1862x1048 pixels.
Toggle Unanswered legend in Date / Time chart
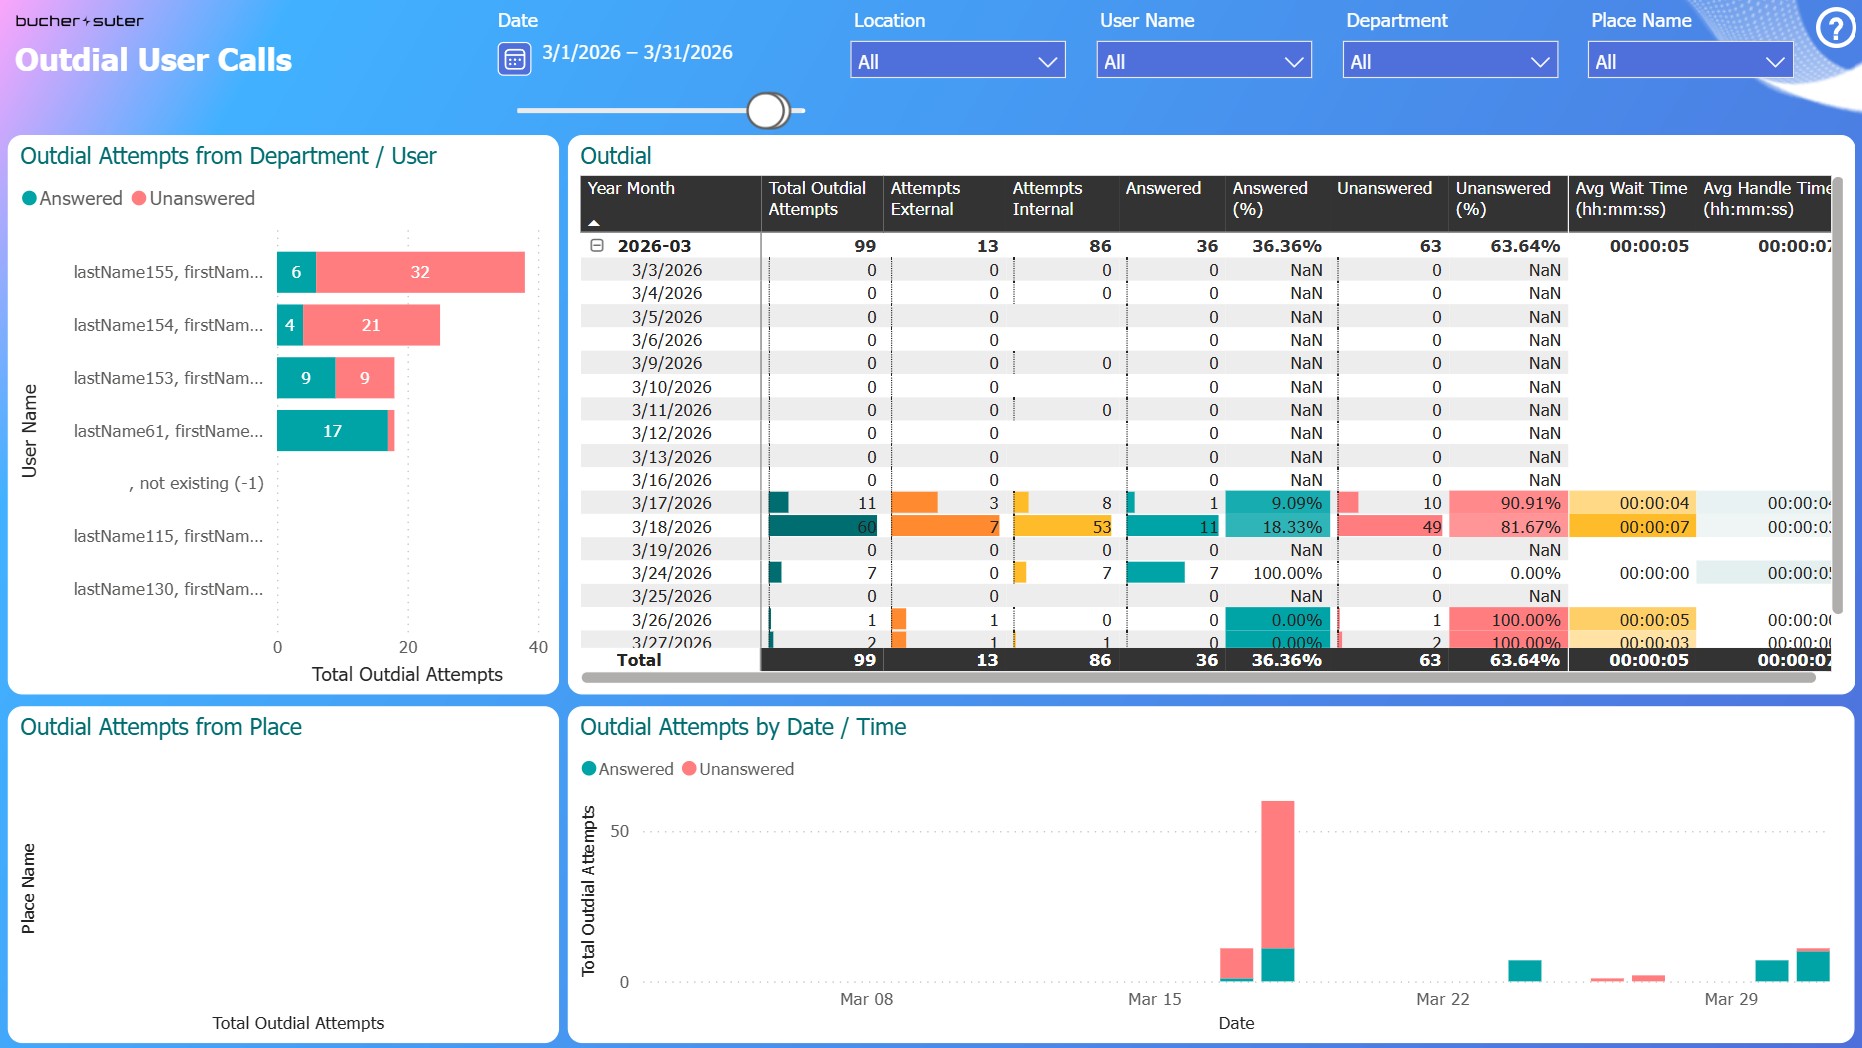tap(738, 768)
